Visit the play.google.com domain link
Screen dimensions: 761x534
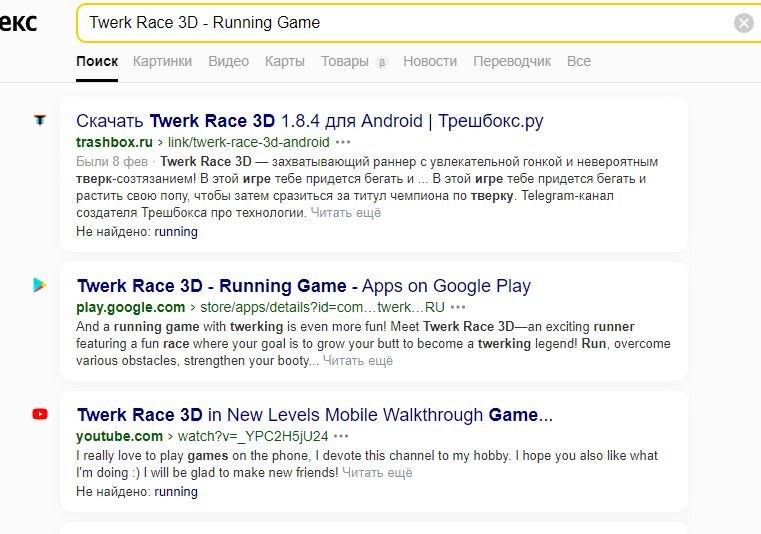coord(131,307)
